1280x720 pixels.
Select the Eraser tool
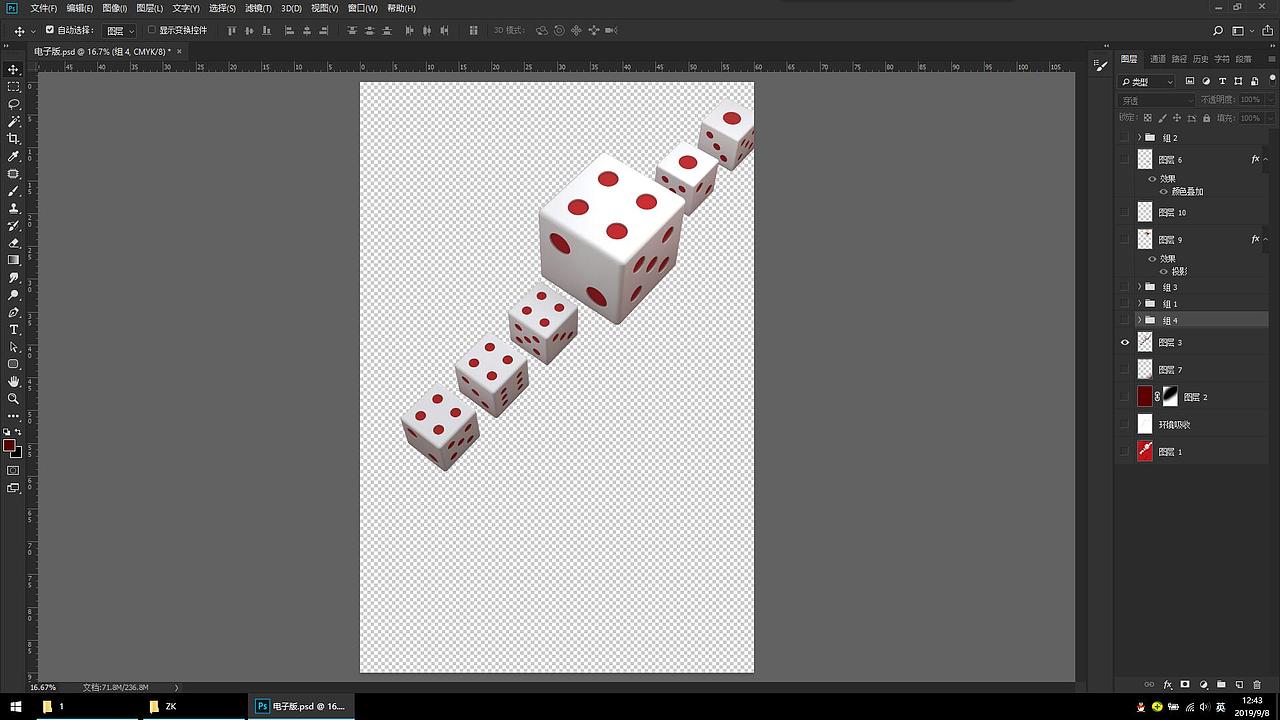(x=14, y=243)
